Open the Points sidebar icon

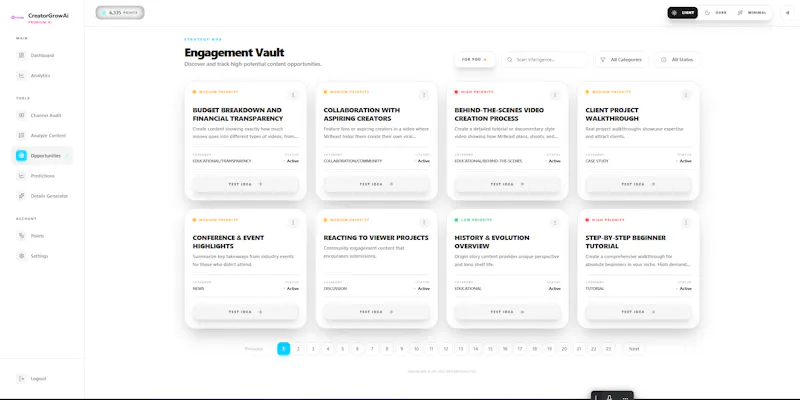21,236
